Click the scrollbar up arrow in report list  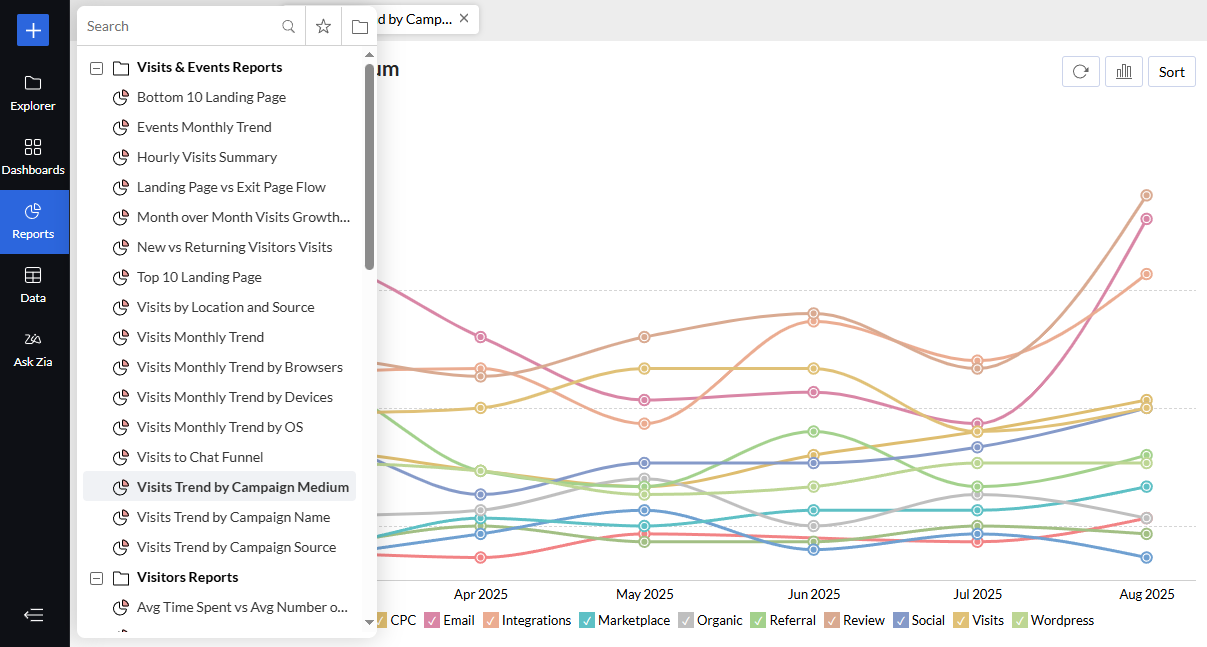(x=369, y=55)
